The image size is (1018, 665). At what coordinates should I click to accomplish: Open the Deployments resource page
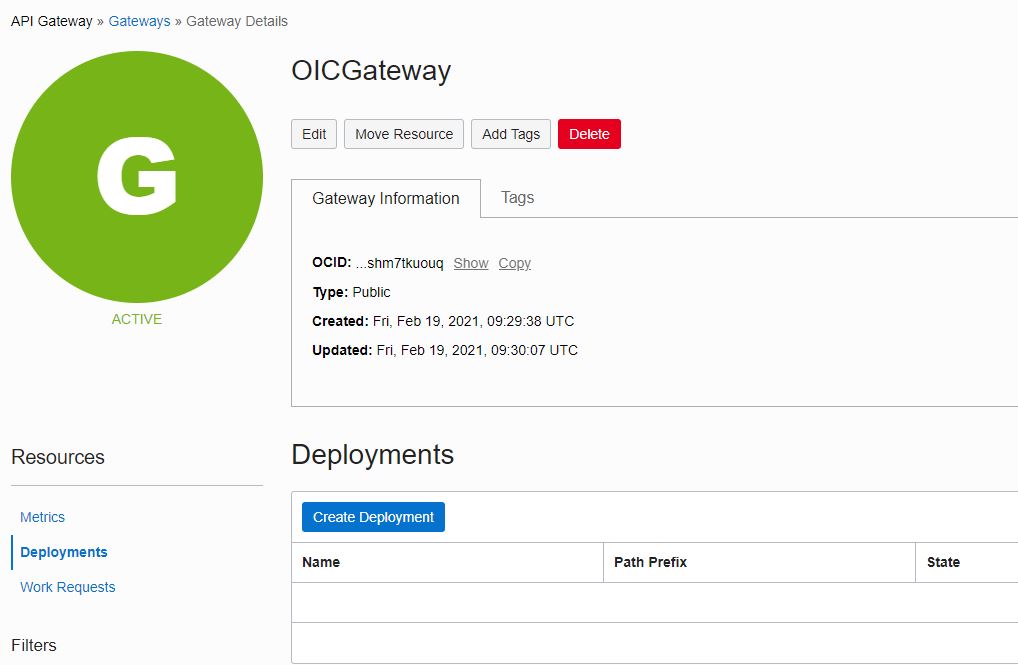(x=63, y=552)
